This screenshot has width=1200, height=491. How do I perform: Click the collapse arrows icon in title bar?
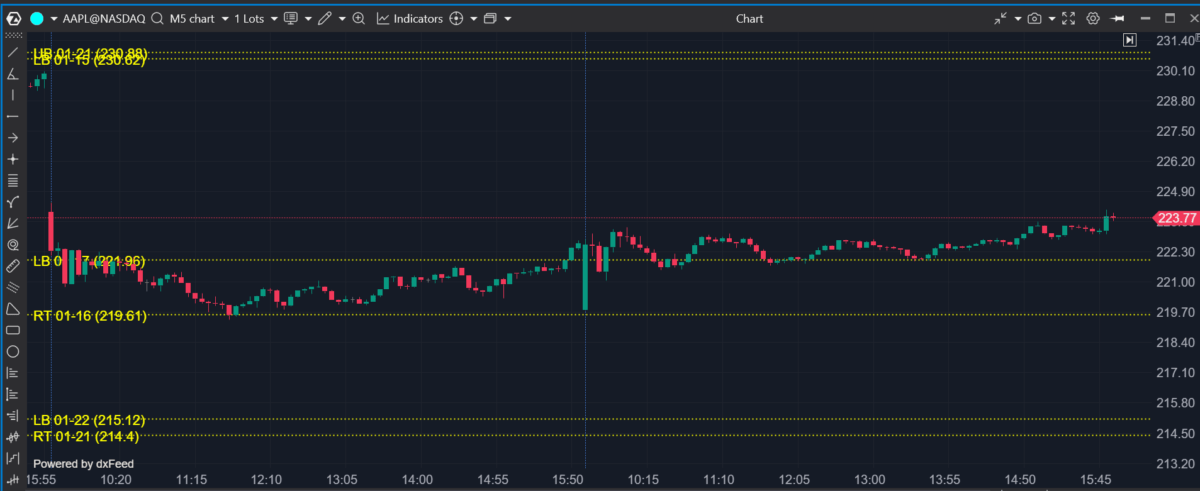click(1002, 18)
